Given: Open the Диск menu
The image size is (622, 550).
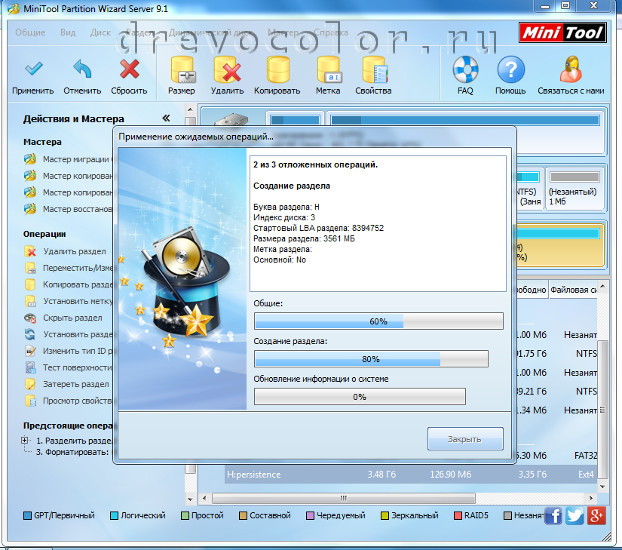Looking at the screenshot, I should pyautogui.click(x=100, y=33).
